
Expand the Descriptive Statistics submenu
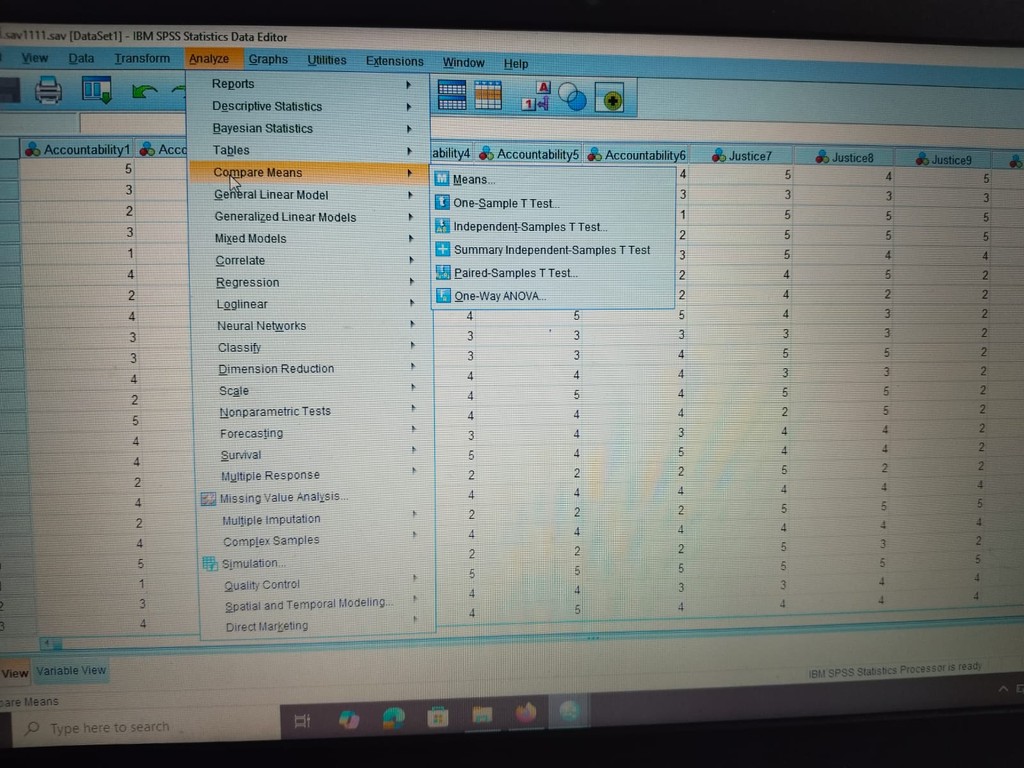tap(310, 106)
